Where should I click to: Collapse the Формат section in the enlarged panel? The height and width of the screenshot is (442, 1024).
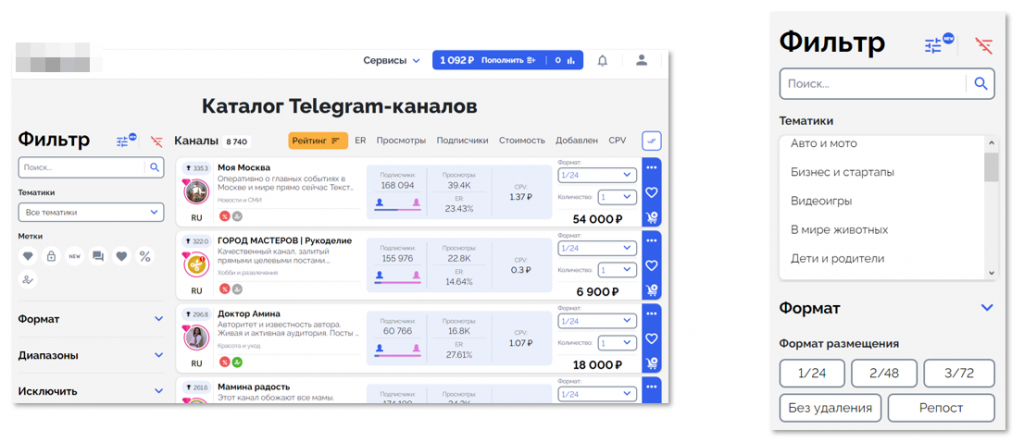(987, 308)
